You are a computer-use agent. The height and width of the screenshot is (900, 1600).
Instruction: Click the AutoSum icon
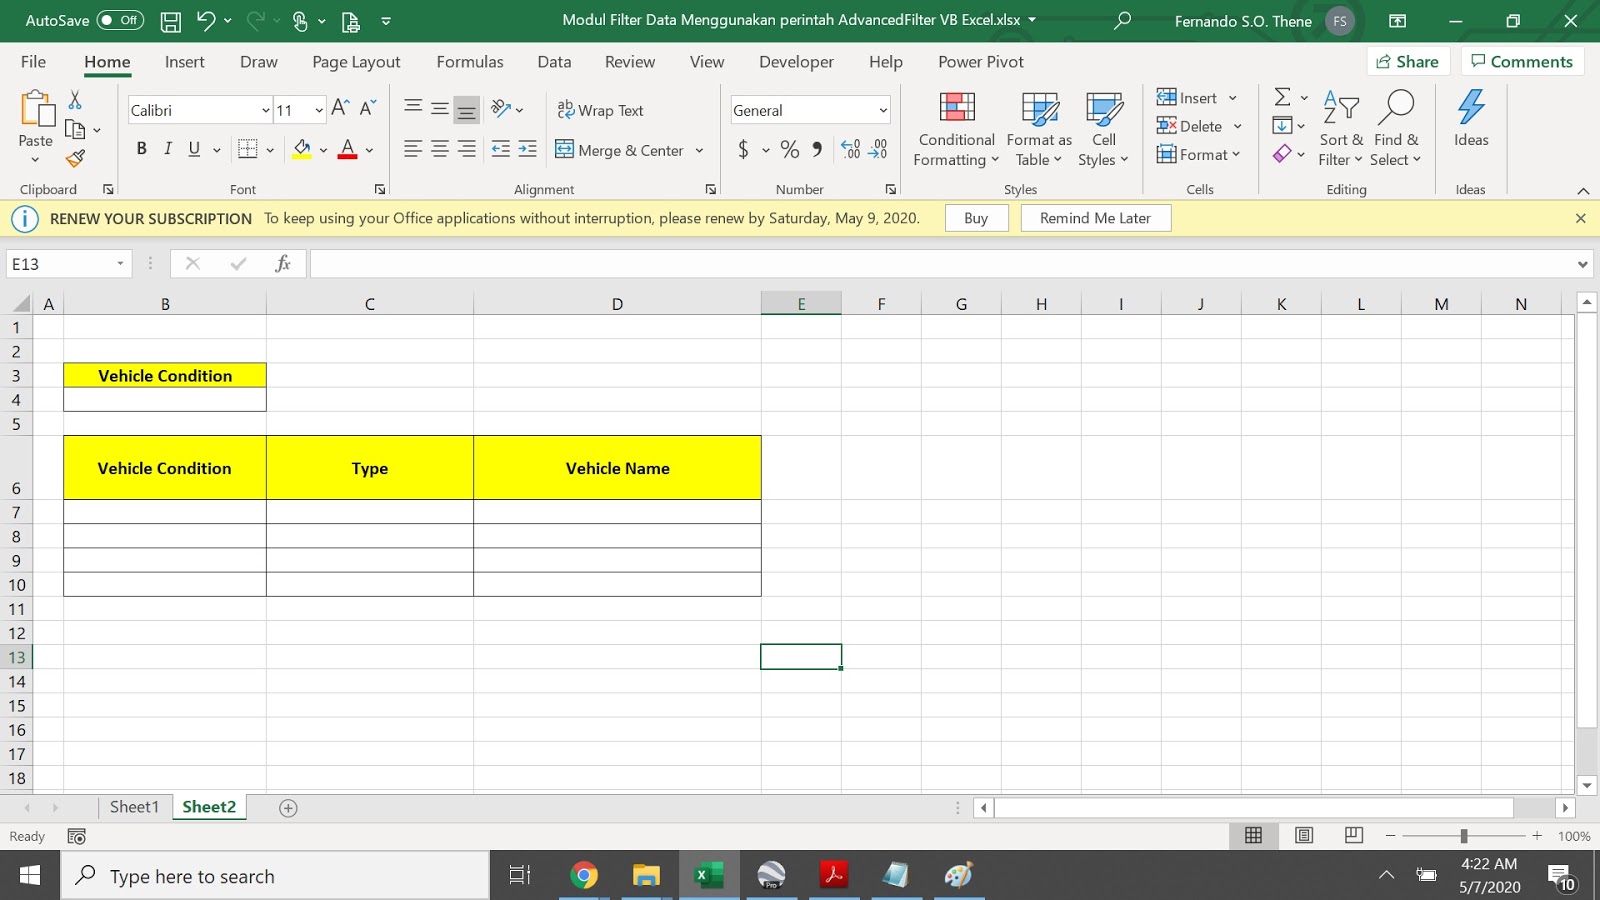pos(1281,97)
